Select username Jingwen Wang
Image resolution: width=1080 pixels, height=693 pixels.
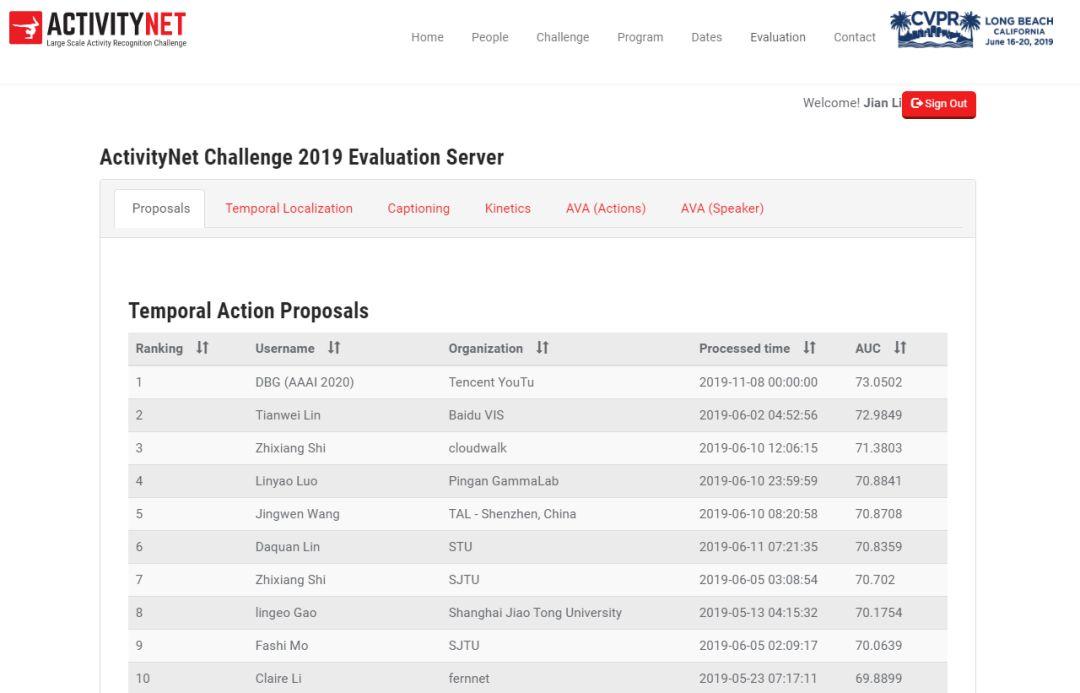point(298,514)
